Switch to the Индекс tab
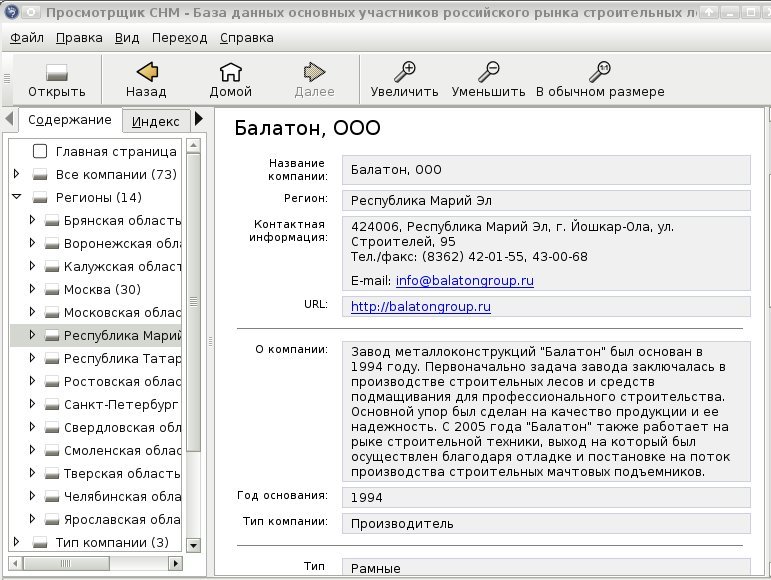The width and height of the screenshot is (771, 580). 155,122
